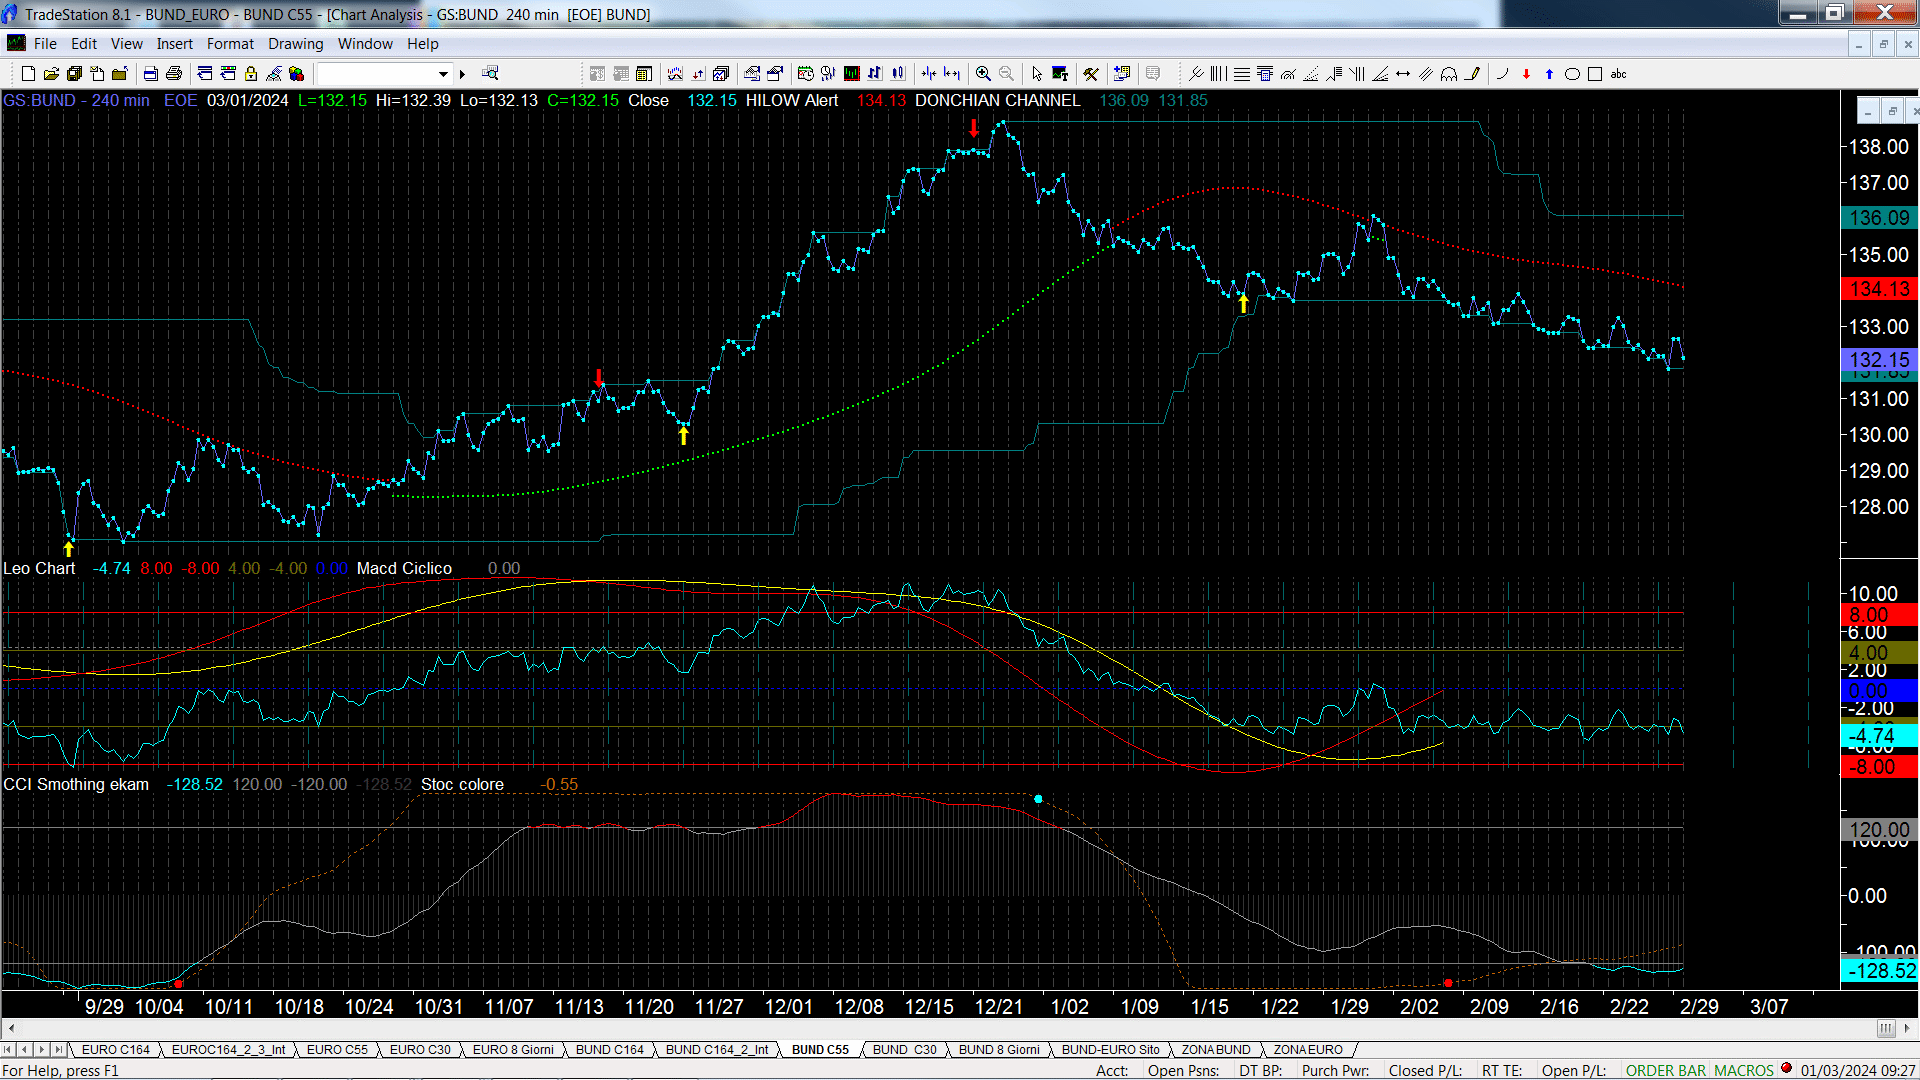Open the Edit menu

[84, 44]
